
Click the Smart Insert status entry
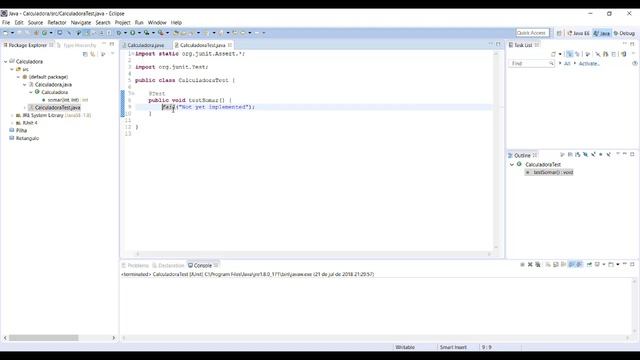pyautogui.click(x=453, y=347)
